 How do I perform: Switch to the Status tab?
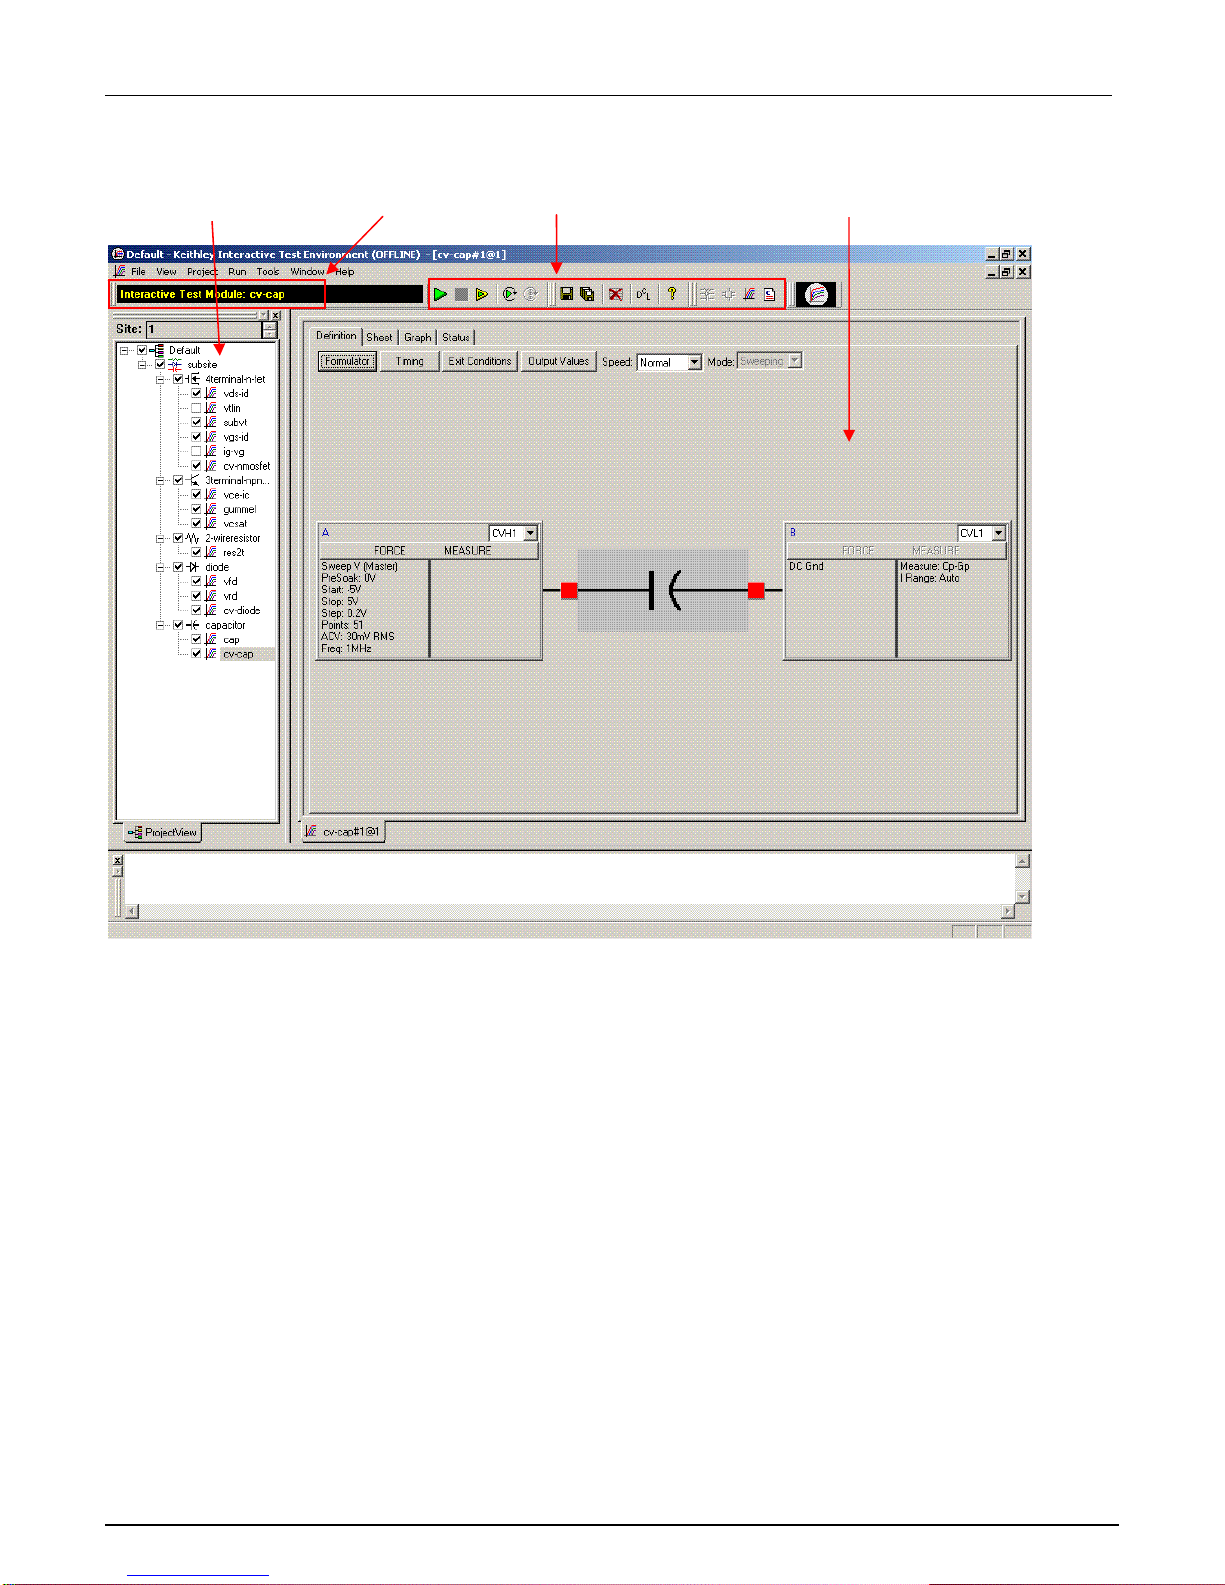click(456, 337)
